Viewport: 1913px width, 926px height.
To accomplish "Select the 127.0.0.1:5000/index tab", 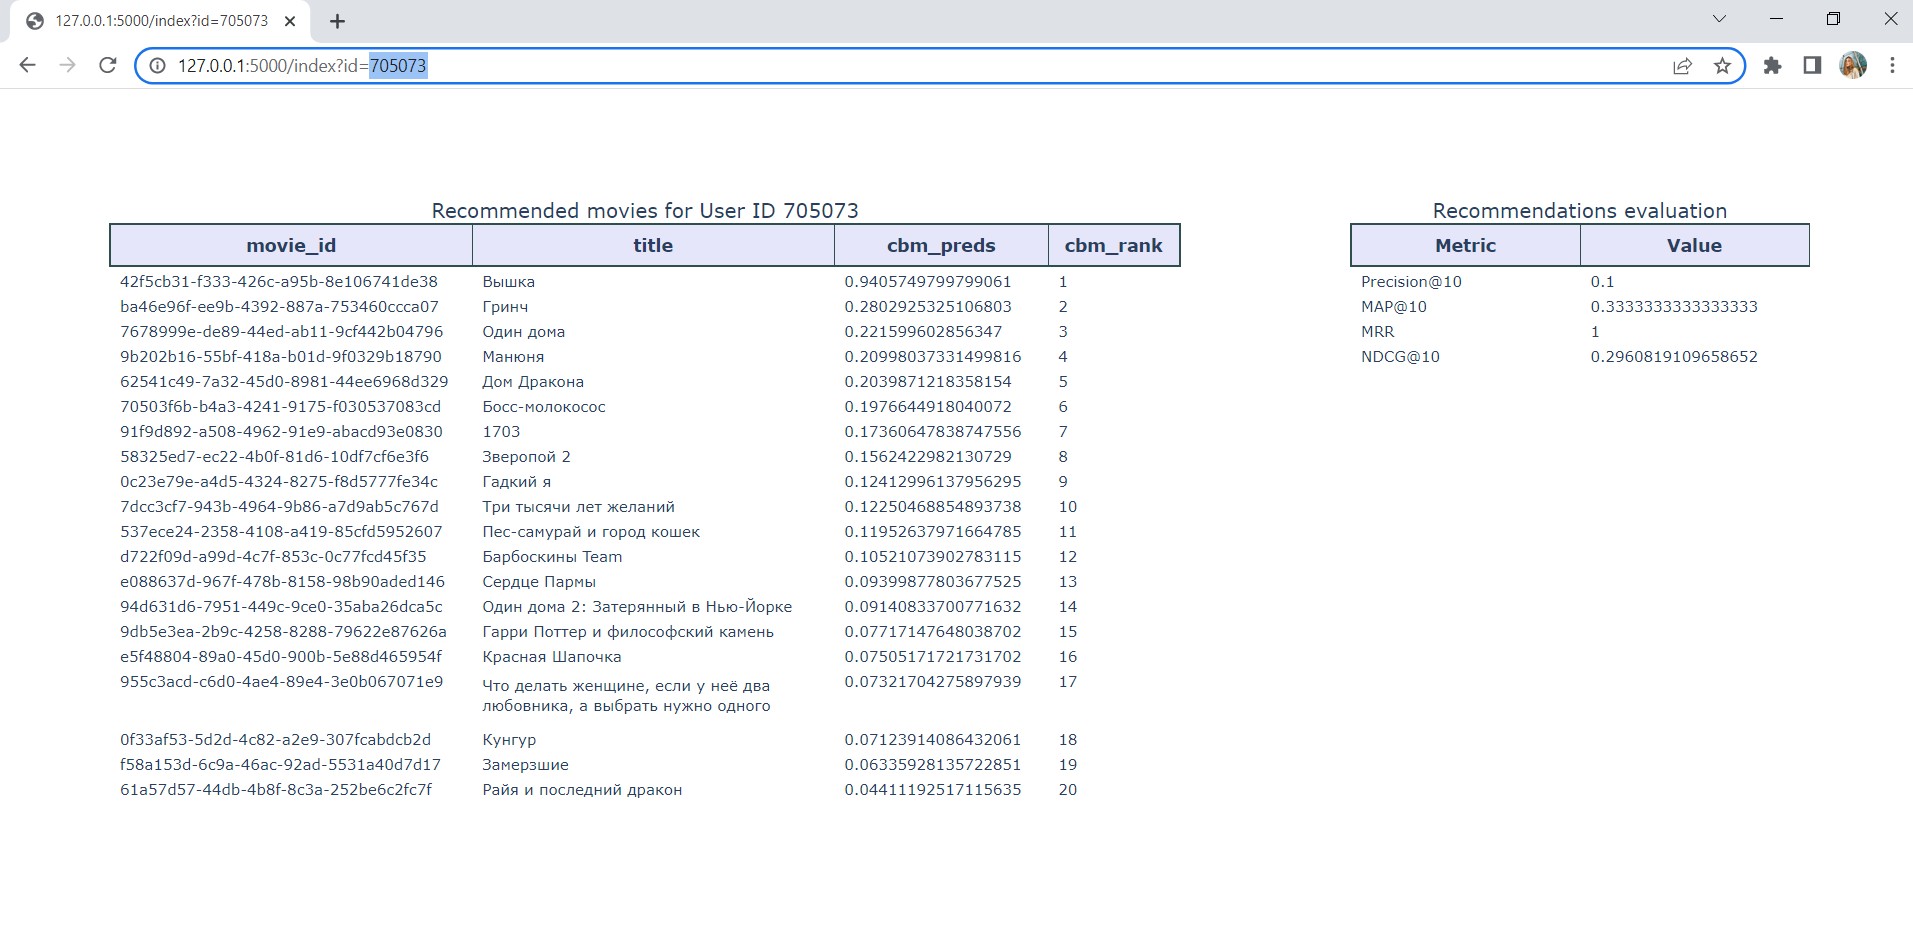I will pyautogui.click(x=160, y=20).
